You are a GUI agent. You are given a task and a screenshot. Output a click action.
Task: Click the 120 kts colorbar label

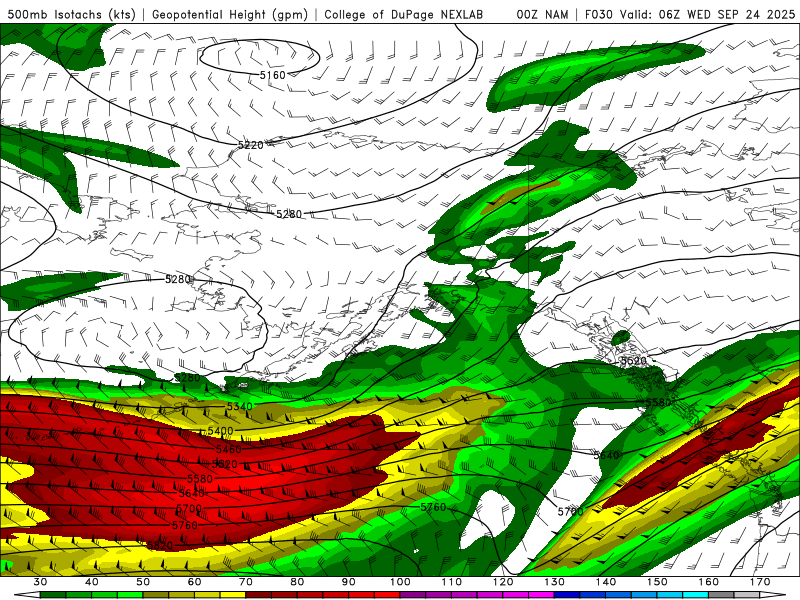pos(503,582)
